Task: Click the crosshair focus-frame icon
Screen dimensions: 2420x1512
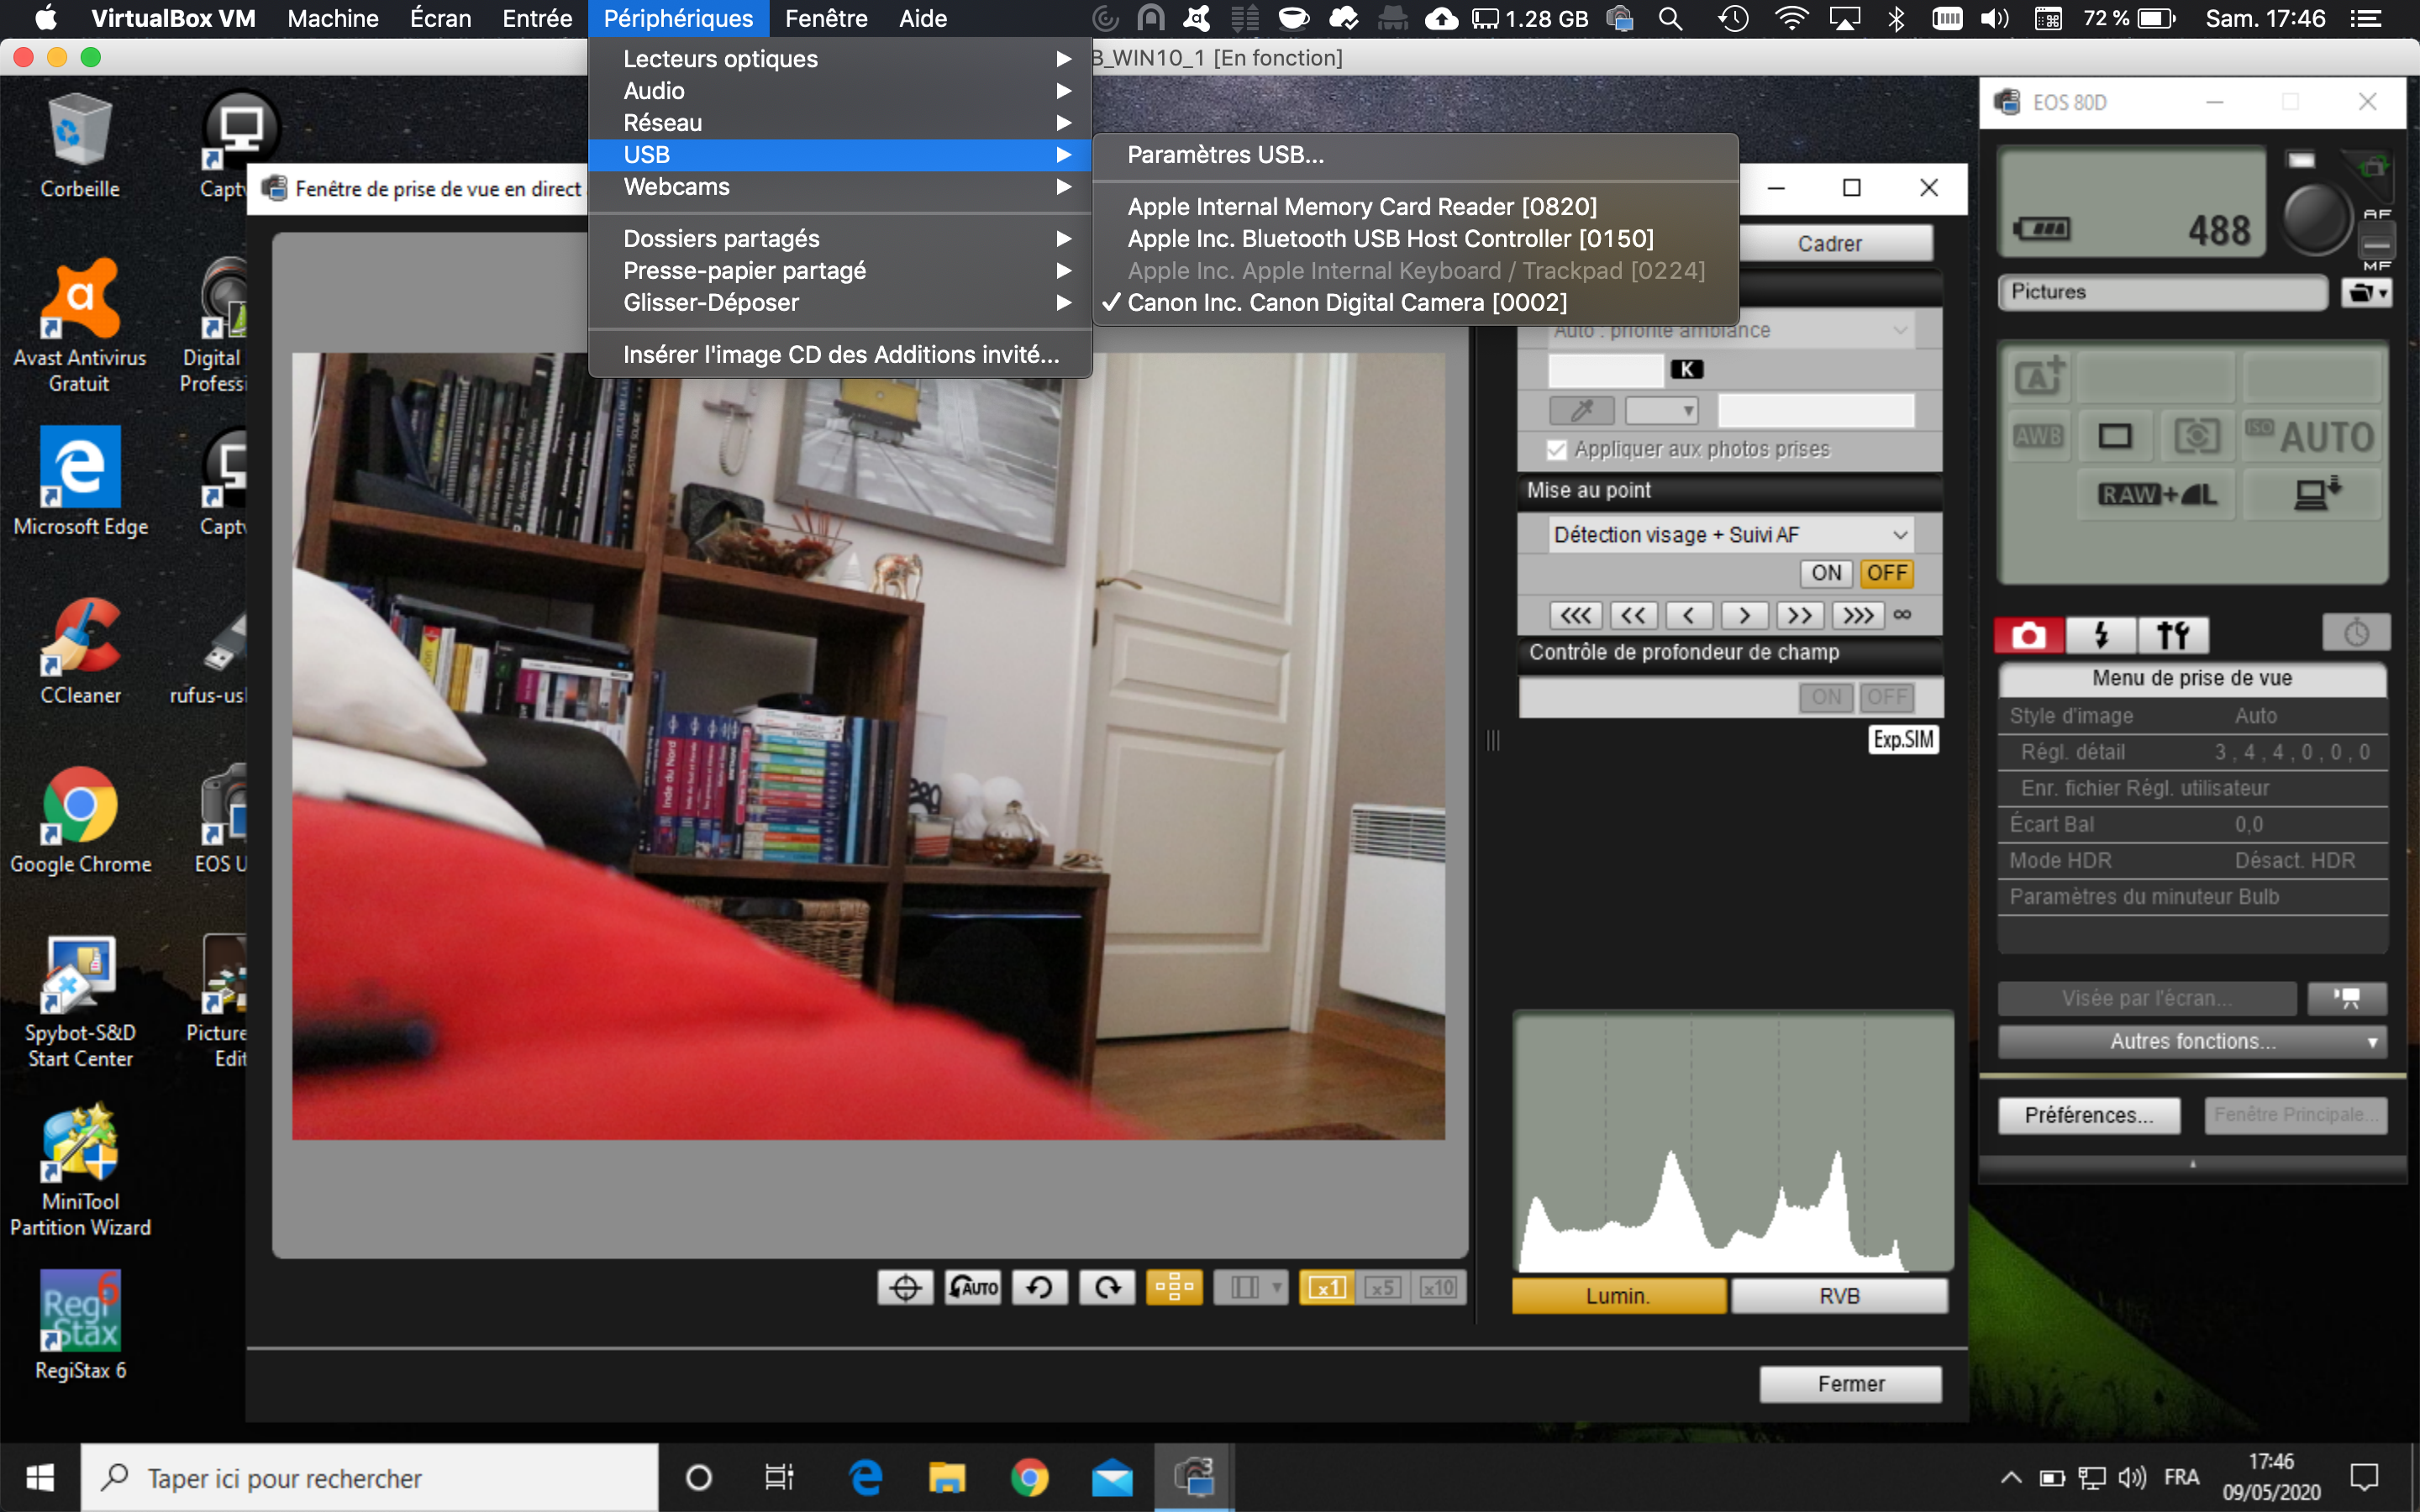Action: pos(905,1287)
